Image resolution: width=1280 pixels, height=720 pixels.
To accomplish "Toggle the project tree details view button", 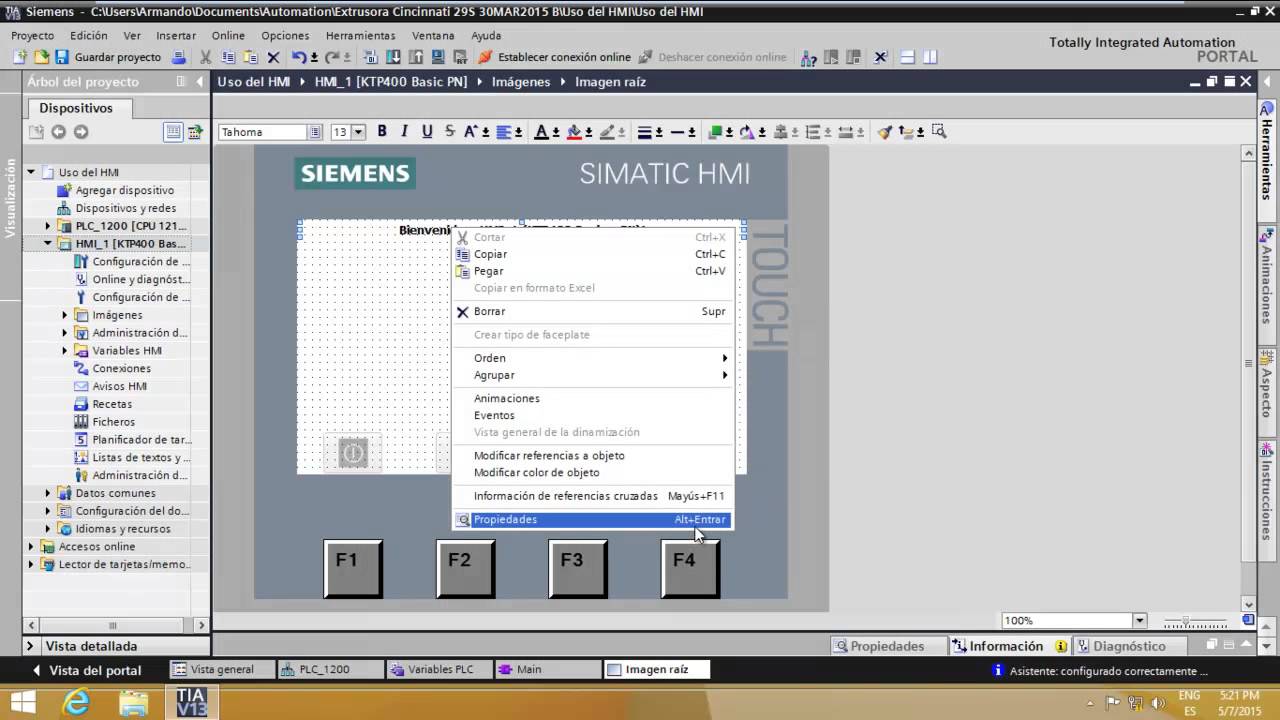I will pyautogui.click(x=173, y=132).
